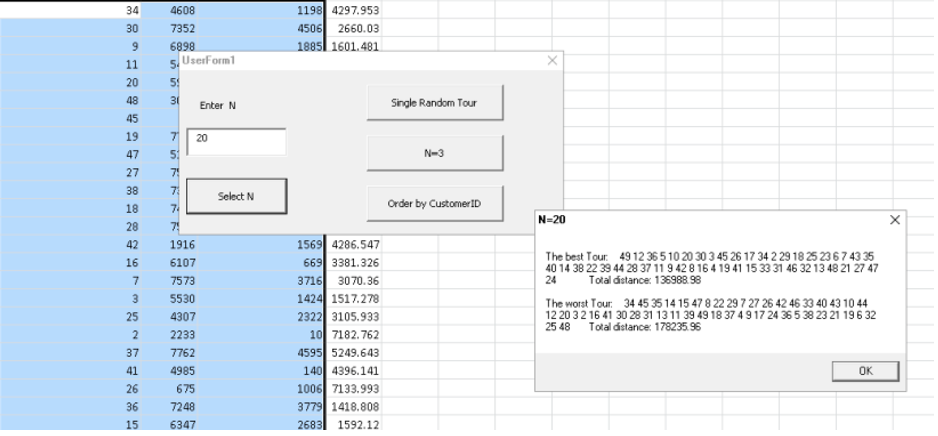Close the N=20 message box
Viewport: 938px width, 436px height.
pyautogui.click(x=894, y=220)
